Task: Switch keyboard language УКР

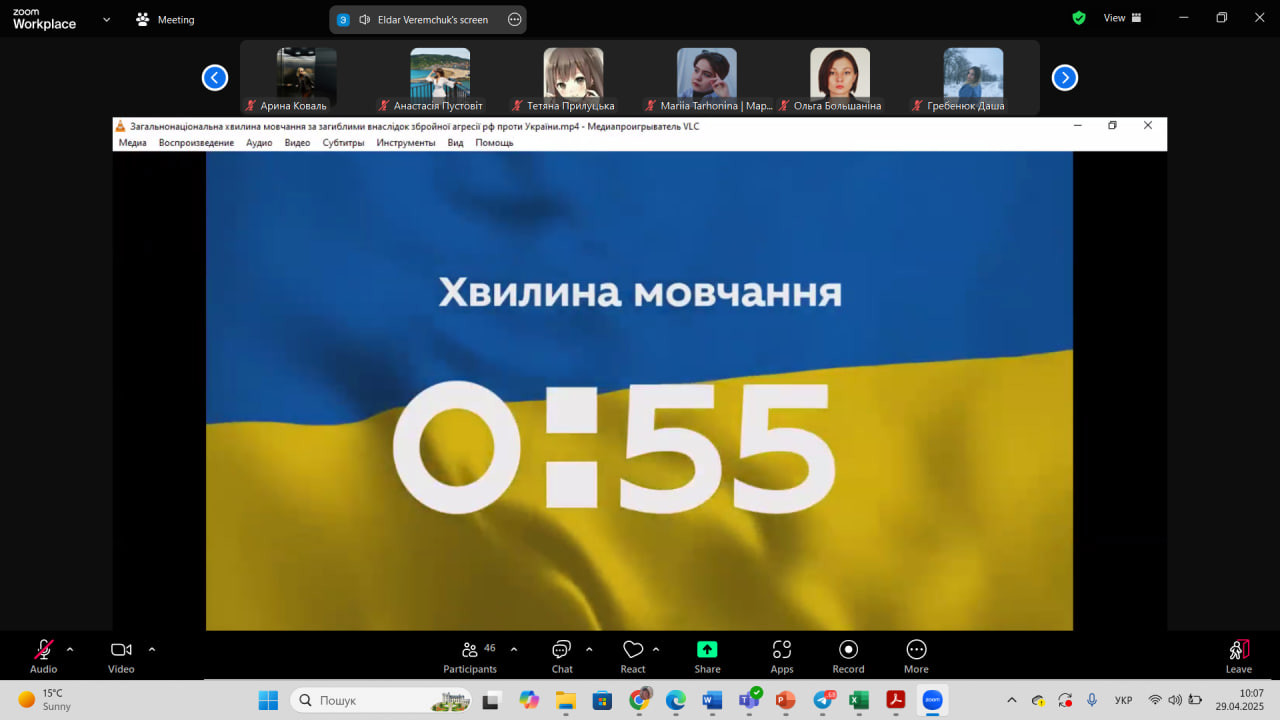Action: point(1123,700)
